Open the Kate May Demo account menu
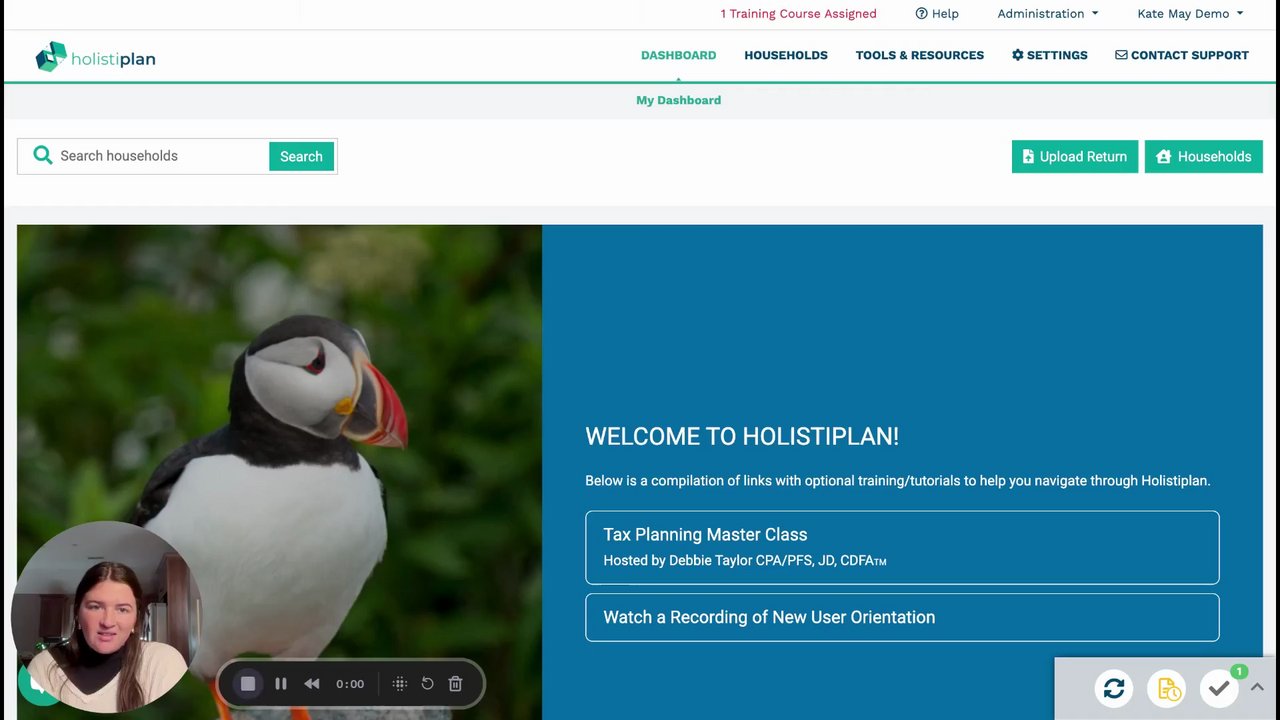This screenshot has width=1280, height=720. [1190, 14]
